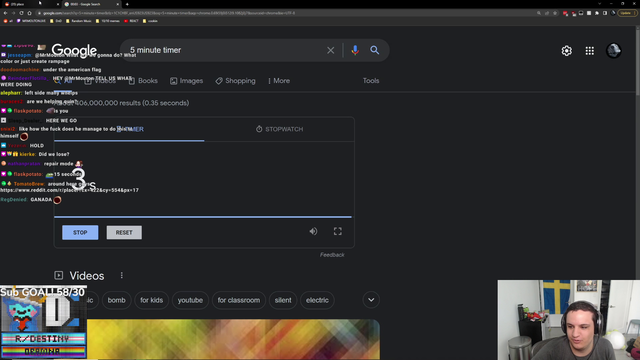Click the timer's 3s countdown display
This screenshot has width=640, height=360.
point(83,180)
